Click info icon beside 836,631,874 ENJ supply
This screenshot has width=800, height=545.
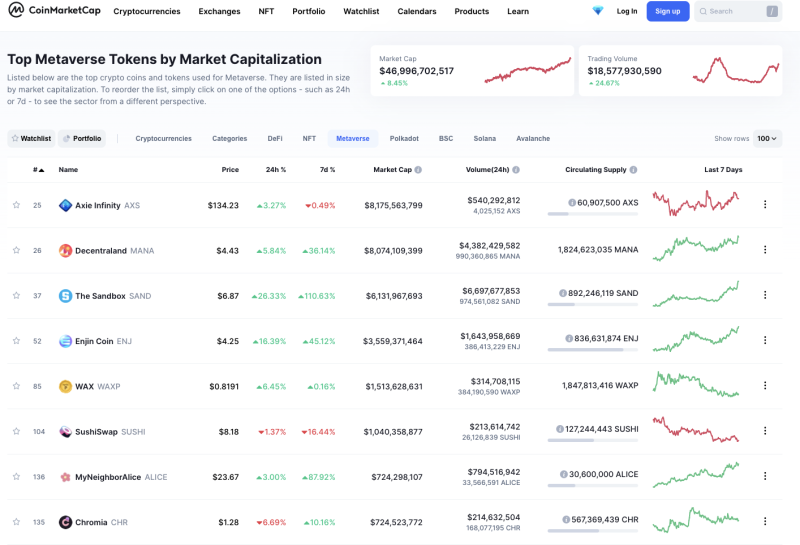pos(569,338)
